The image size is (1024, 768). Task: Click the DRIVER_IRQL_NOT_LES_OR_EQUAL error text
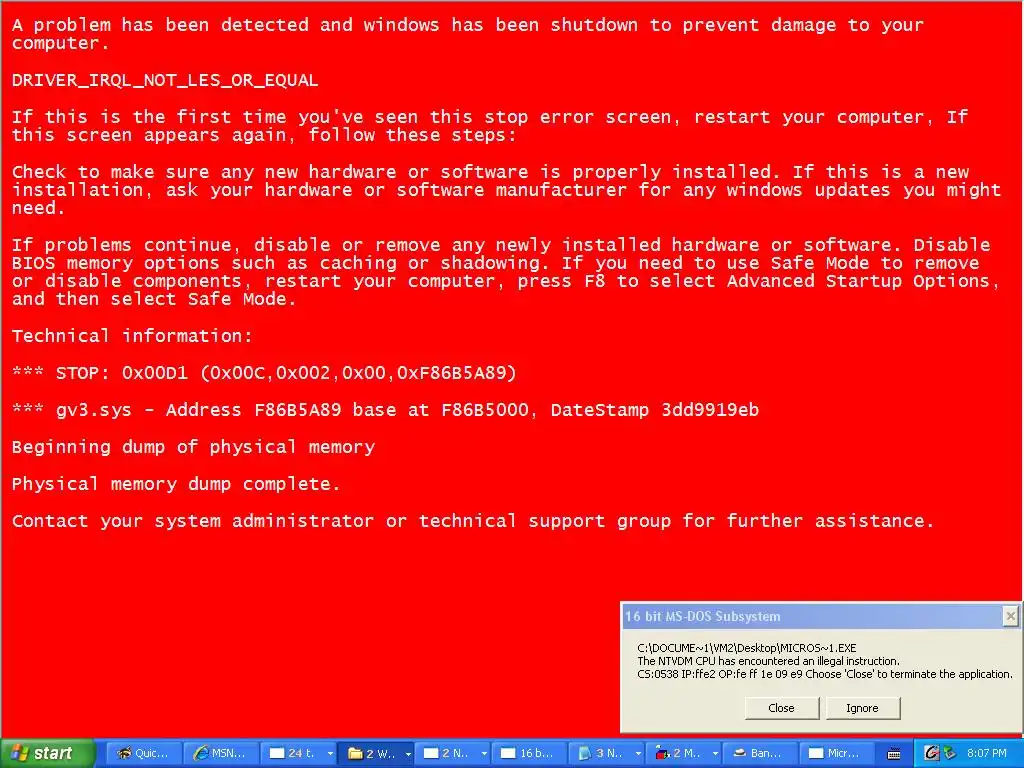165,80
